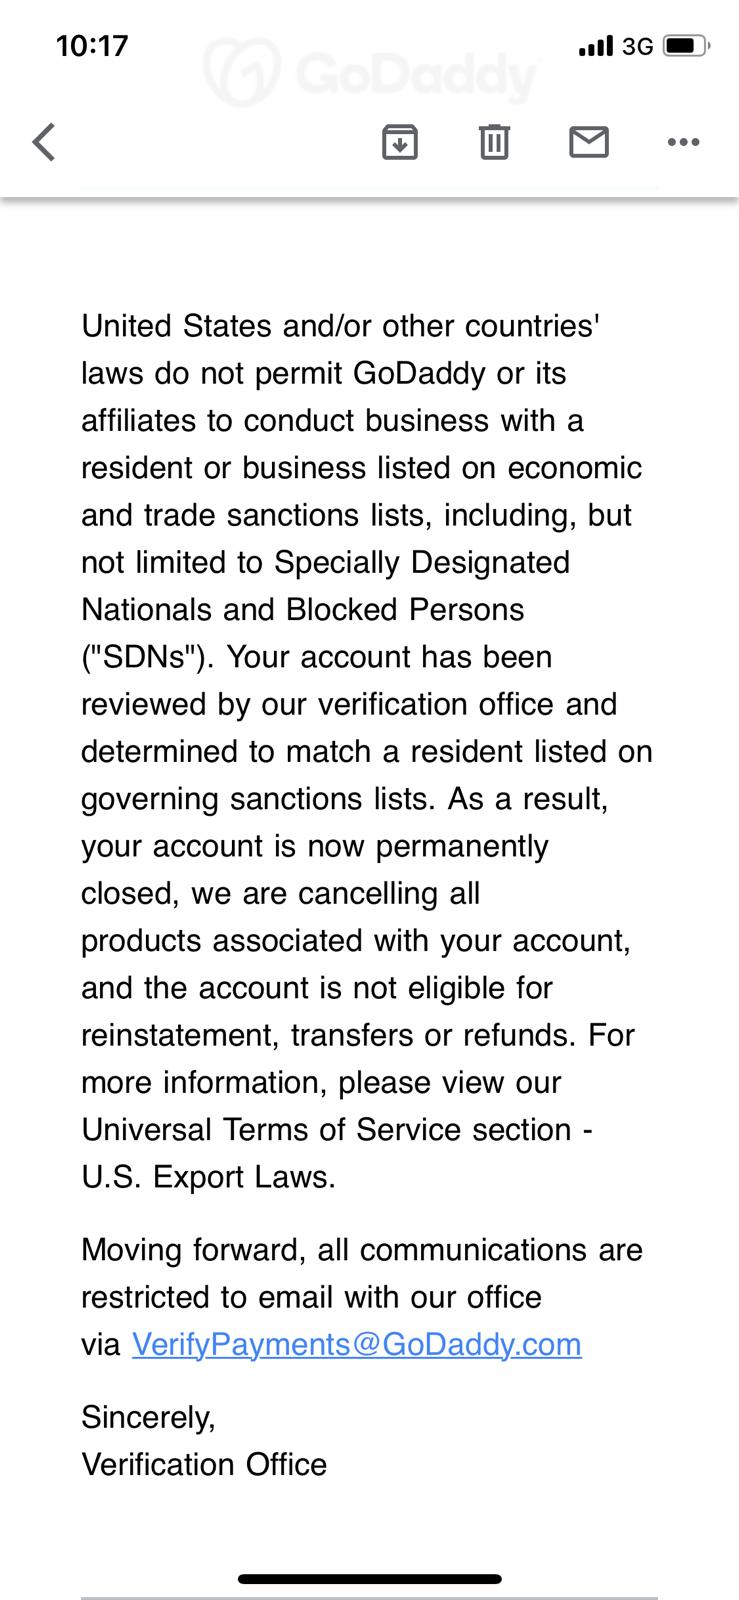Tap the "Verification Office" signature
Screen dimensions: 739x1600
[204, 1464]
